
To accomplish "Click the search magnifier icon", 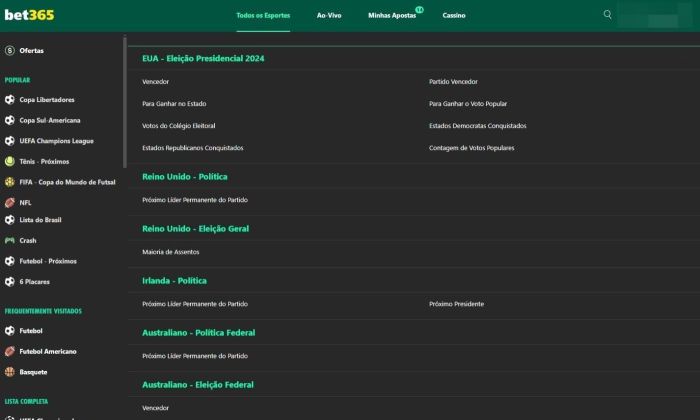I will (608, 15).
